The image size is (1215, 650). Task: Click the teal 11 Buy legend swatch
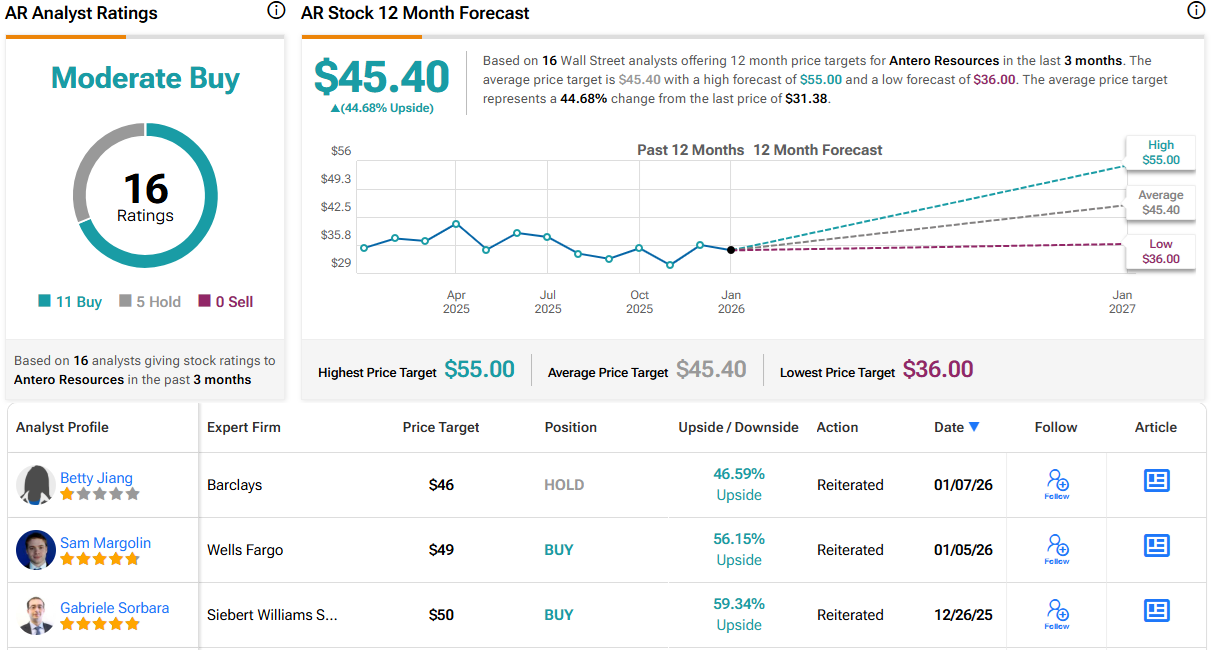click(44, 302)
